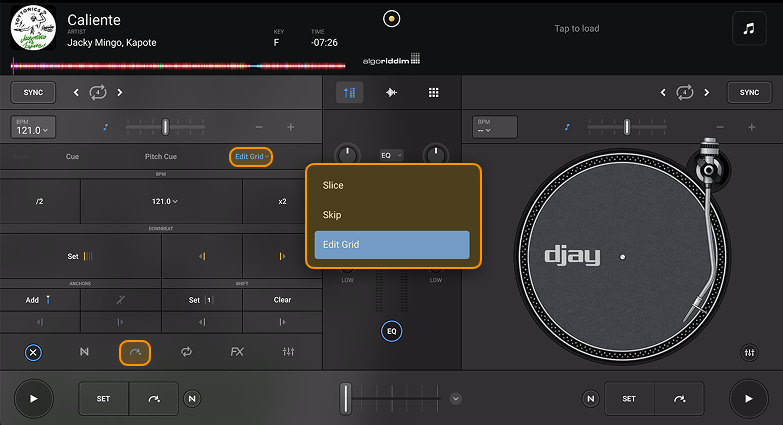Decrease left deck tempo with minus
783x425 pixels.
pyautogui.click(x=259, y=127)
